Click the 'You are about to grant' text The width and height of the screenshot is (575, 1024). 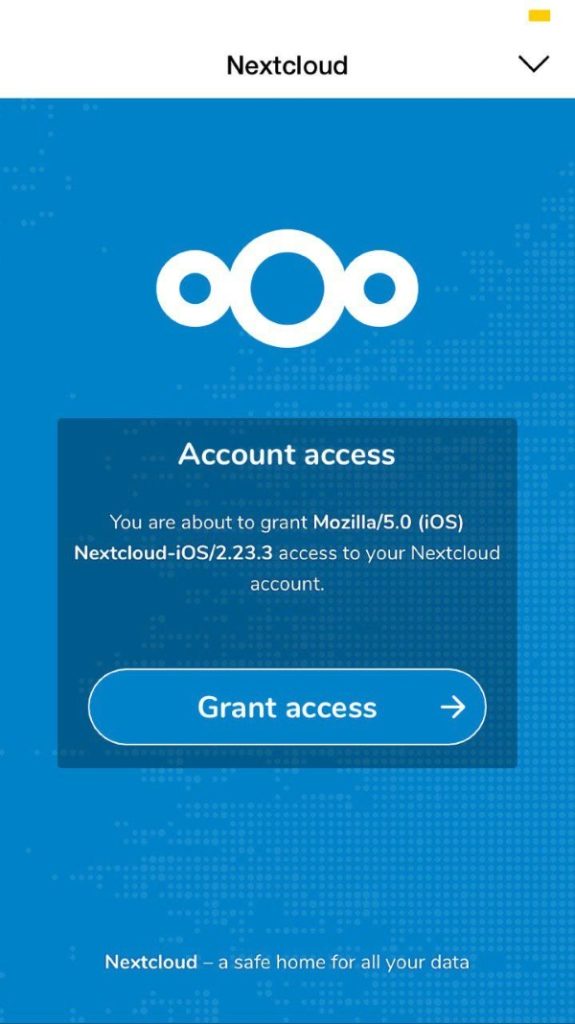tap(209, 522)
